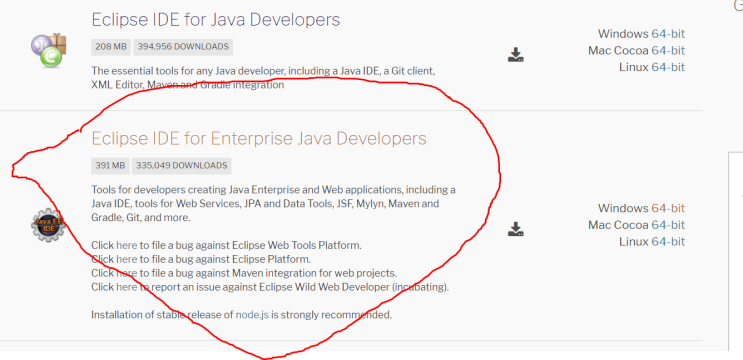Download Enterprise Java Windows 64-bit
The image size is (743, 360).
coord(668,208)
